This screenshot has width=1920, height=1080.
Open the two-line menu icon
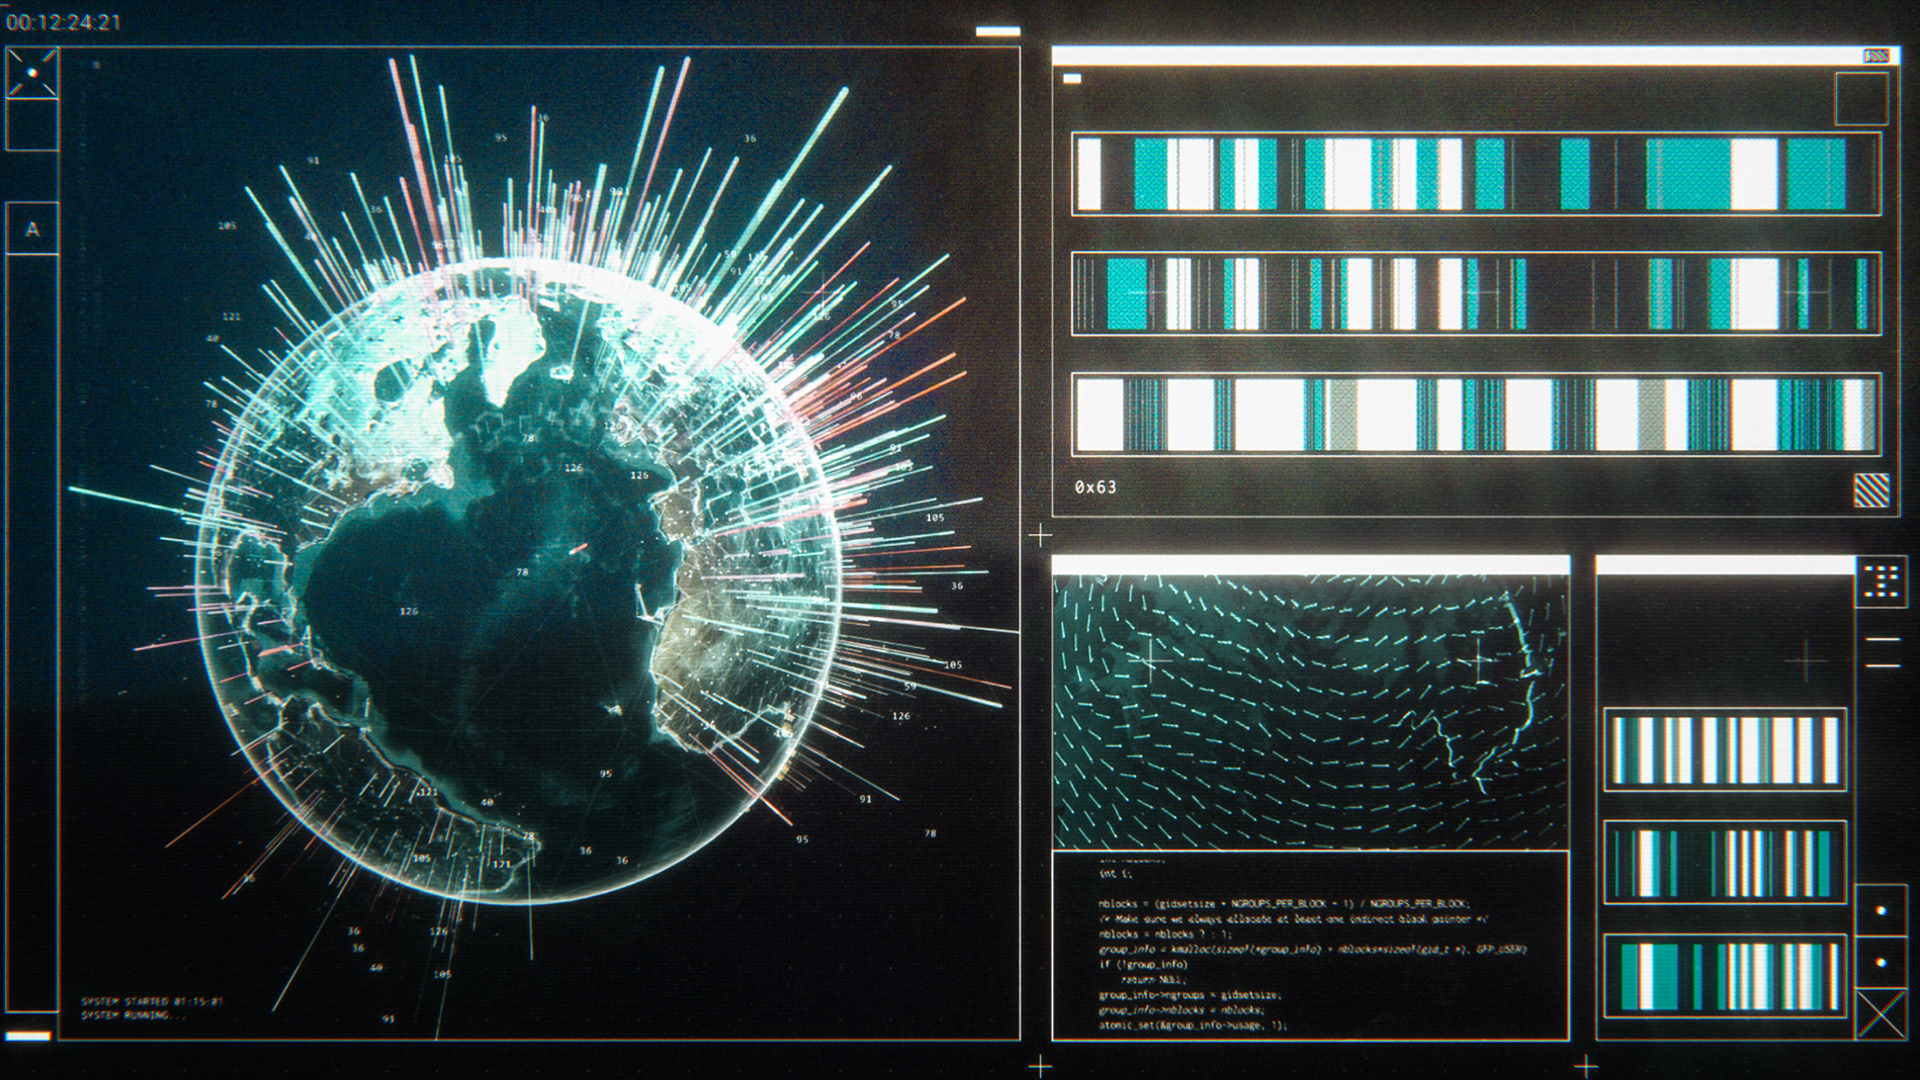(x=1882, y=652)
